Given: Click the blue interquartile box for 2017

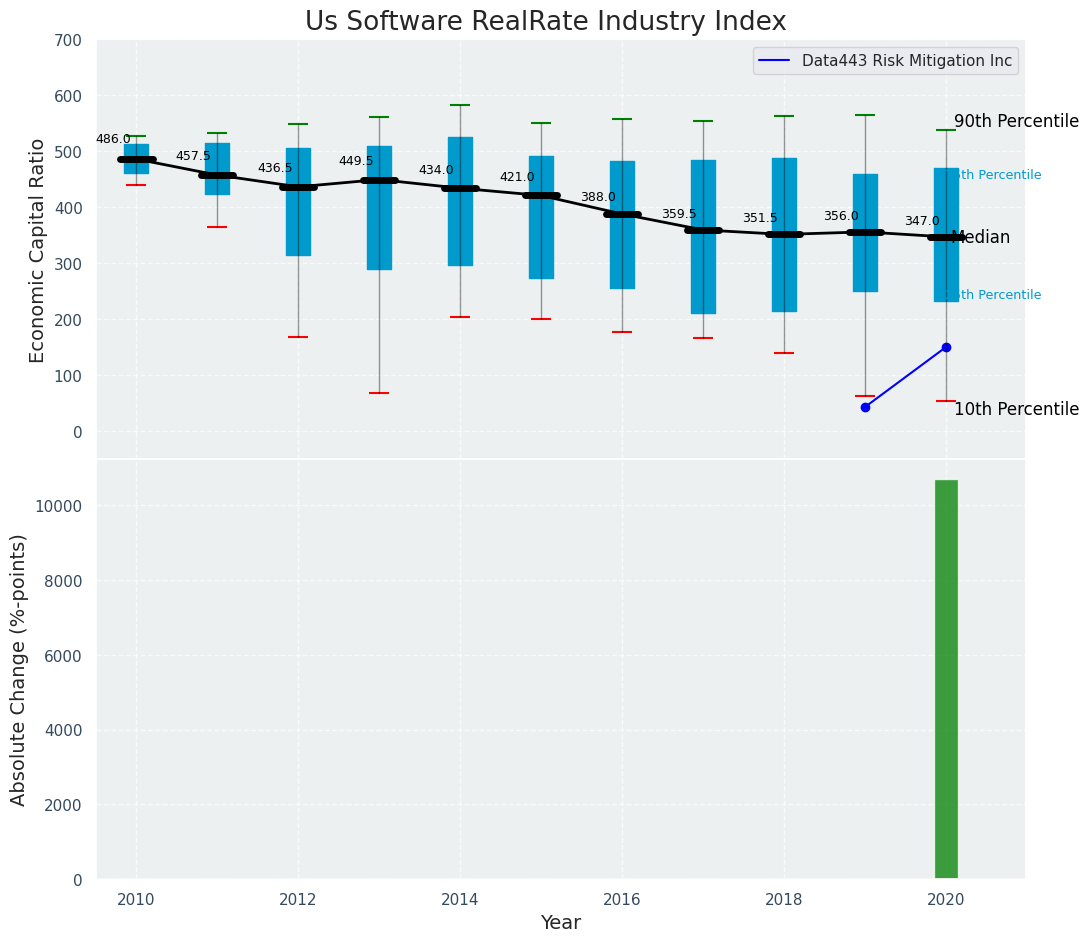Looking at the screenshot, I should click(x=704, y=237).
